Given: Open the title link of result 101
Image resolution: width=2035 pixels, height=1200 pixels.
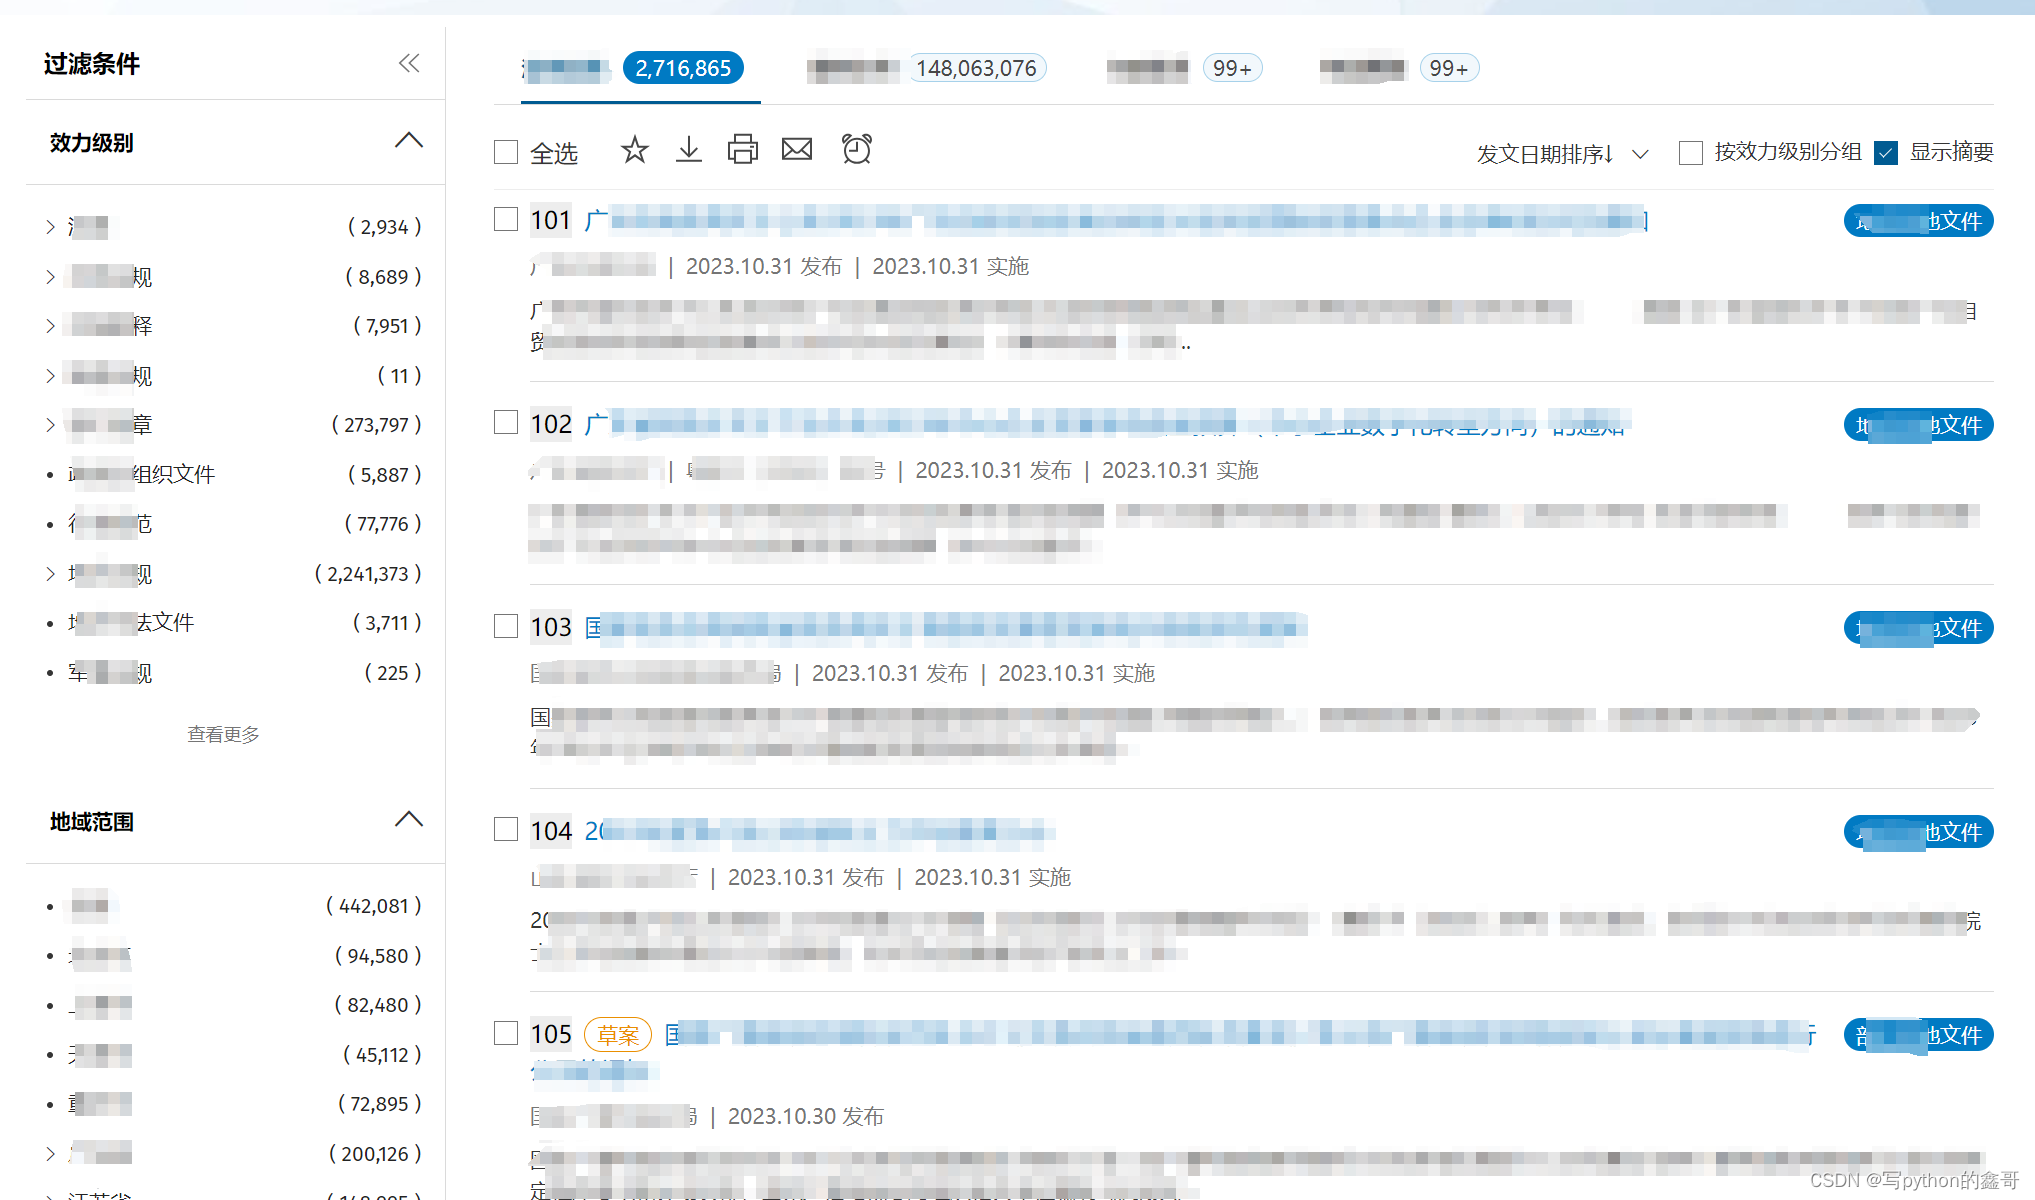Looking at the screenshot, I should (1116, 220).
